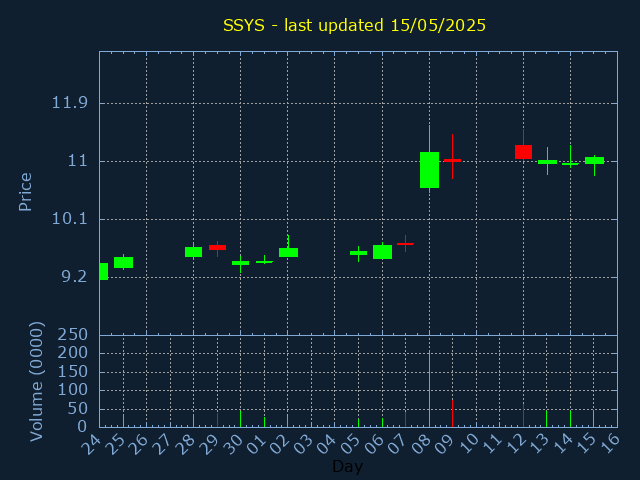This screenshot has width=640, height=480.
Task: Click the green volume bar on day 30
Action: pos(240,418)
